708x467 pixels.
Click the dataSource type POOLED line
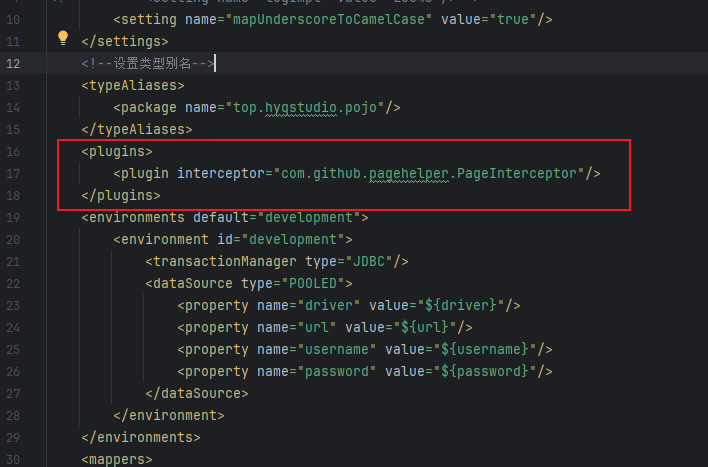pyautogui.click(x=249, y=284)
